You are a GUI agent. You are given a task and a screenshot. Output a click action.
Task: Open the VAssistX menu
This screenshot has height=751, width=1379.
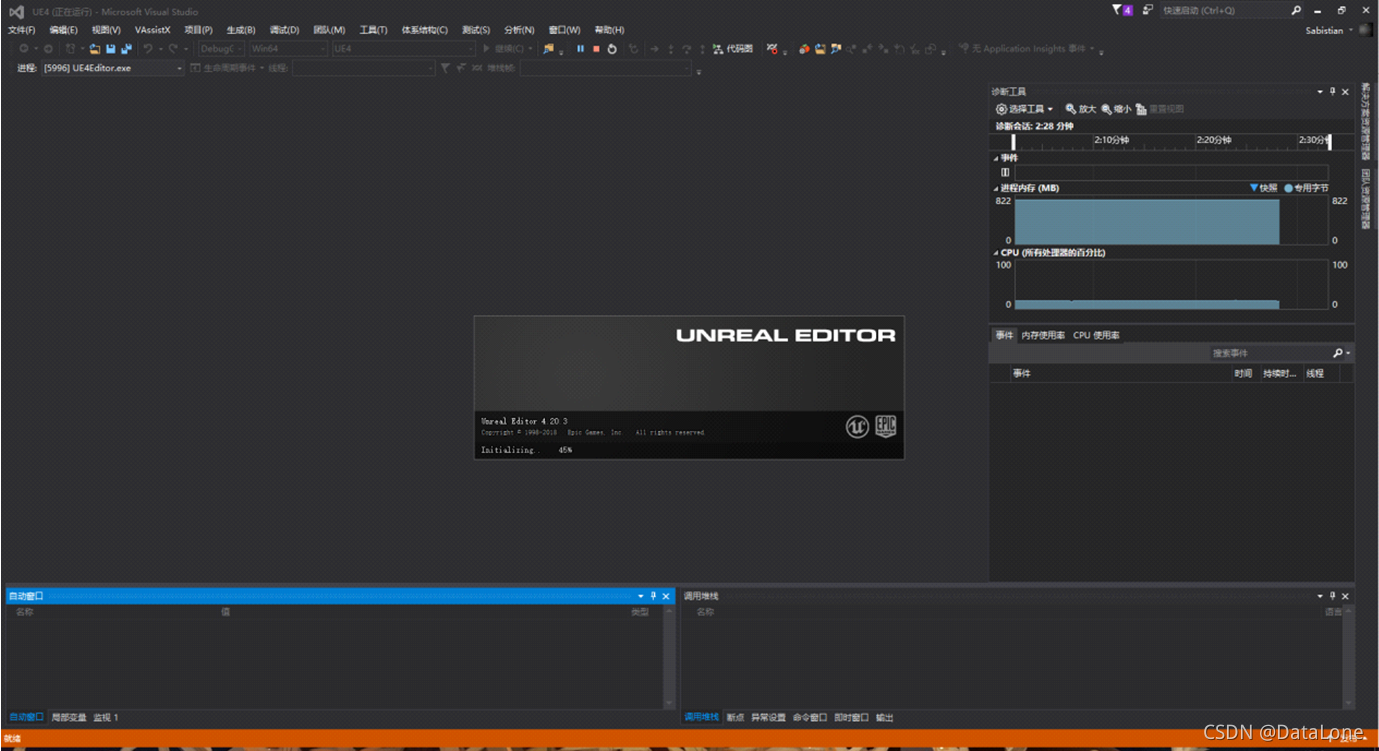tap(153, 30)
